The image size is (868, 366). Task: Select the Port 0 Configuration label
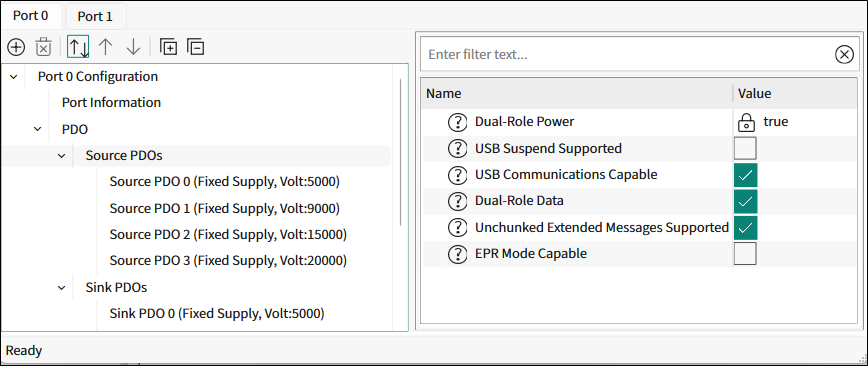[98, 76]
